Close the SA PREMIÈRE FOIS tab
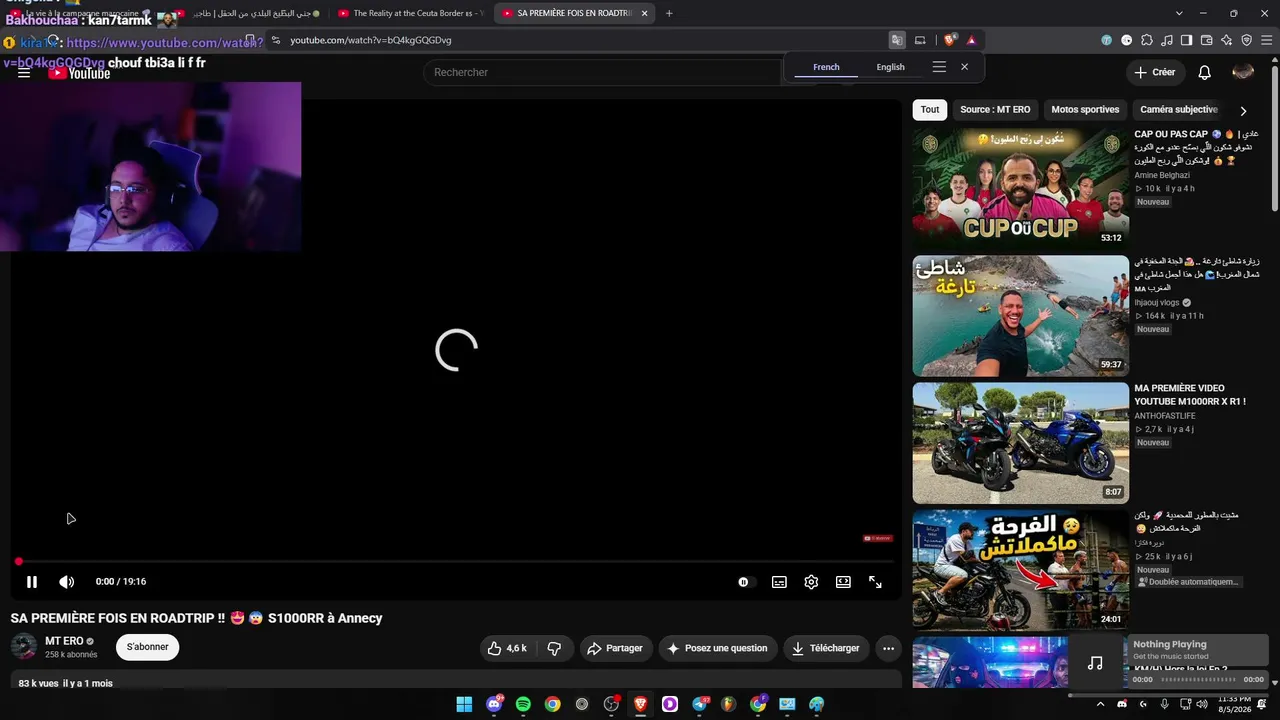 [644, 13]
